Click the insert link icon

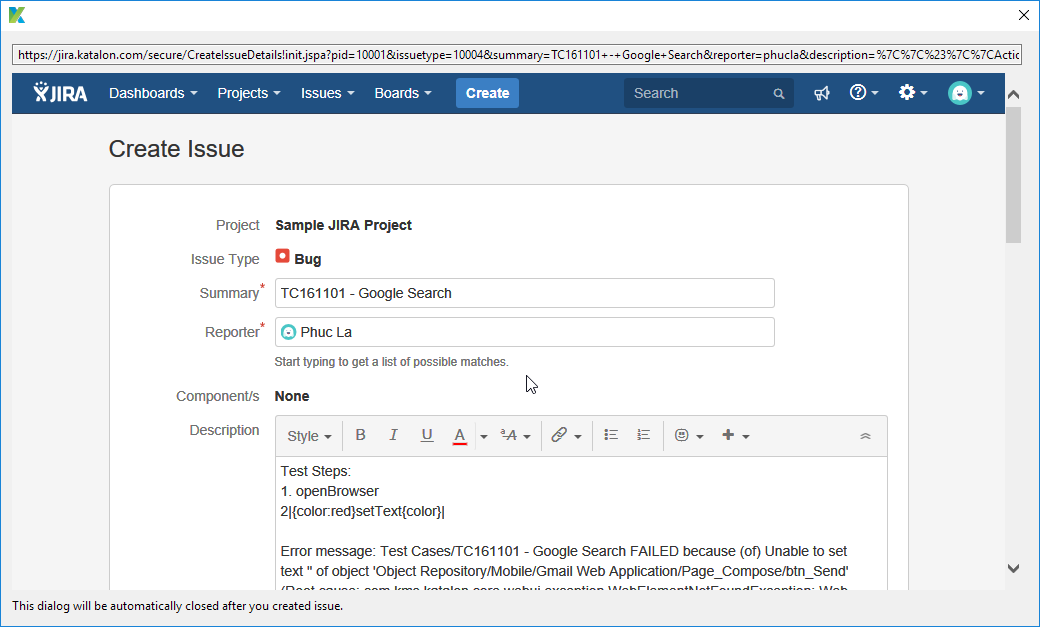point(559,435)
